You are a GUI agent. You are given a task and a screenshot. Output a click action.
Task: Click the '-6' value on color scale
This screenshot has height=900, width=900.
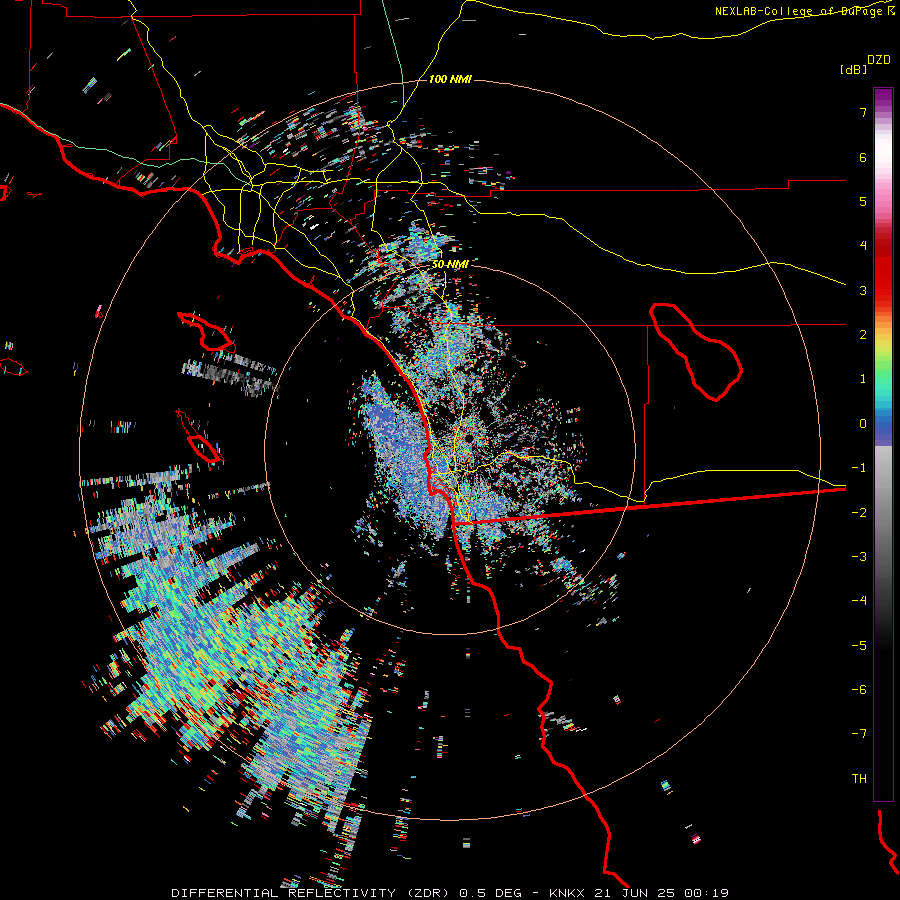859,690
